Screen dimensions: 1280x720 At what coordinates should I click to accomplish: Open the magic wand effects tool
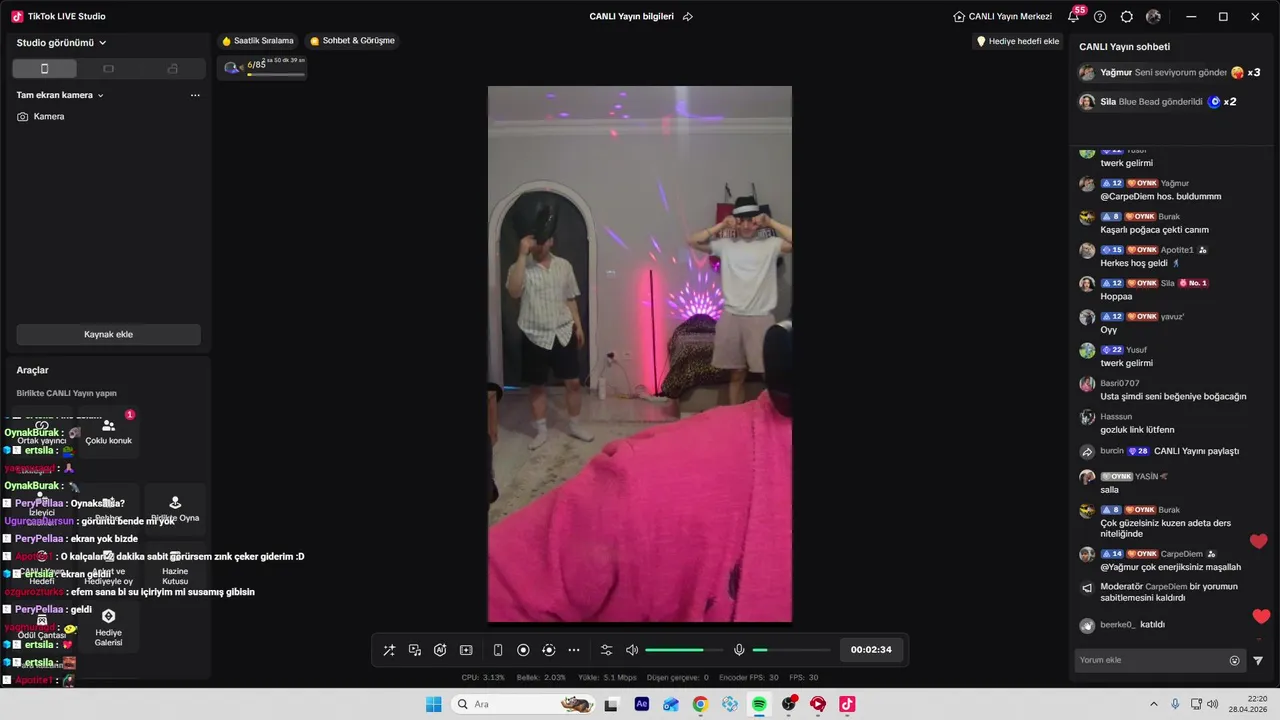[389, 650]
